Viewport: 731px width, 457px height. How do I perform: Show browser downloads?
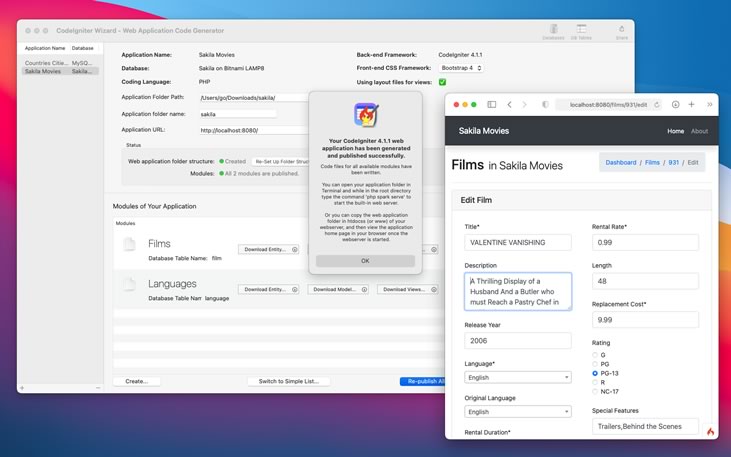click(675, 104)
